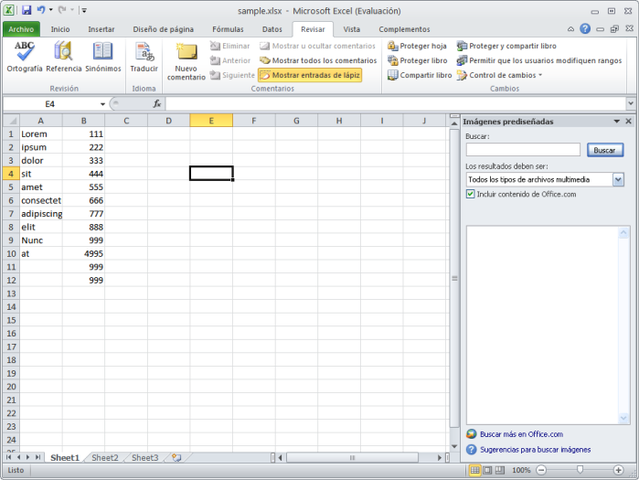This screenshot has height=480, width=639.
Task: Switch to the Insertar tab
Action: pos(101,29)
